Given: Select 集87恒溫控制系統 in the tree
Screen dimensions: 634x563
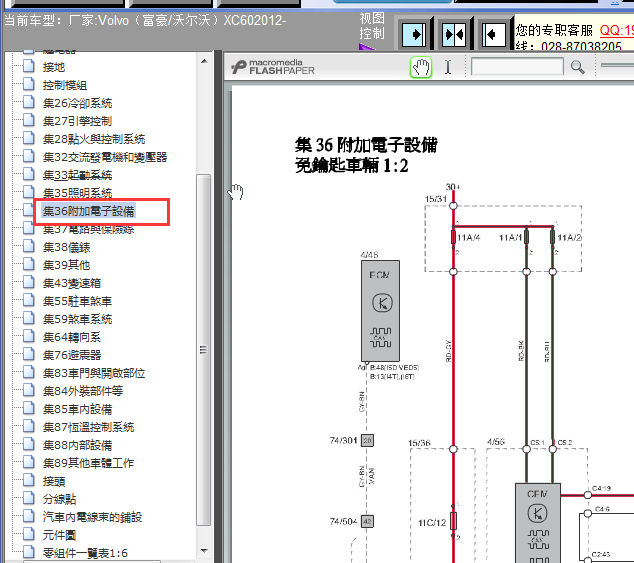Looking at the screenshot, I should coord(88,427).
